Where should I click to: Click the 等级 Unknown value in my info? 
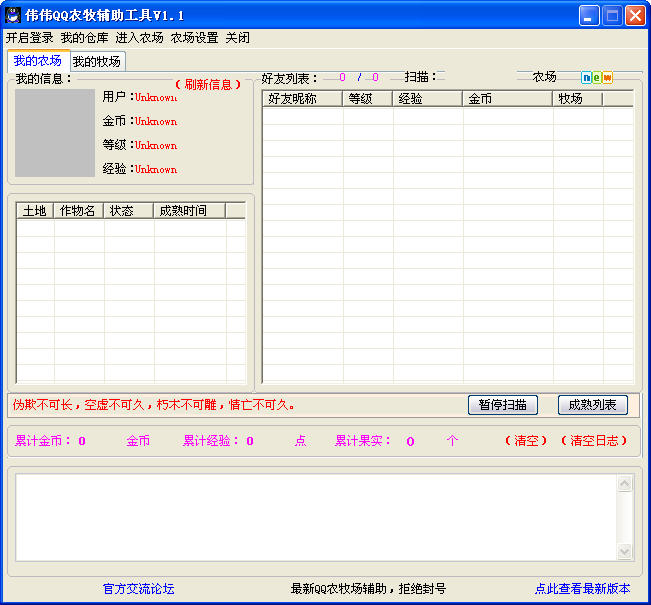156,145
